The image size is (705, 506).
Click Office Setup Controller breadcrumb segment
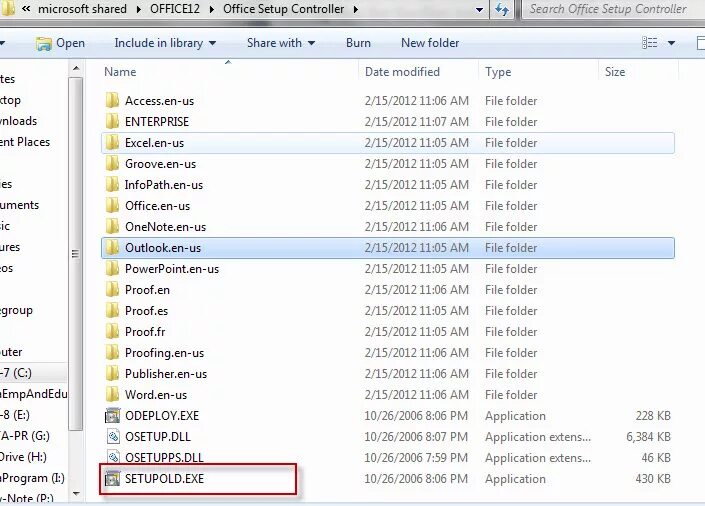coord(283,9)
